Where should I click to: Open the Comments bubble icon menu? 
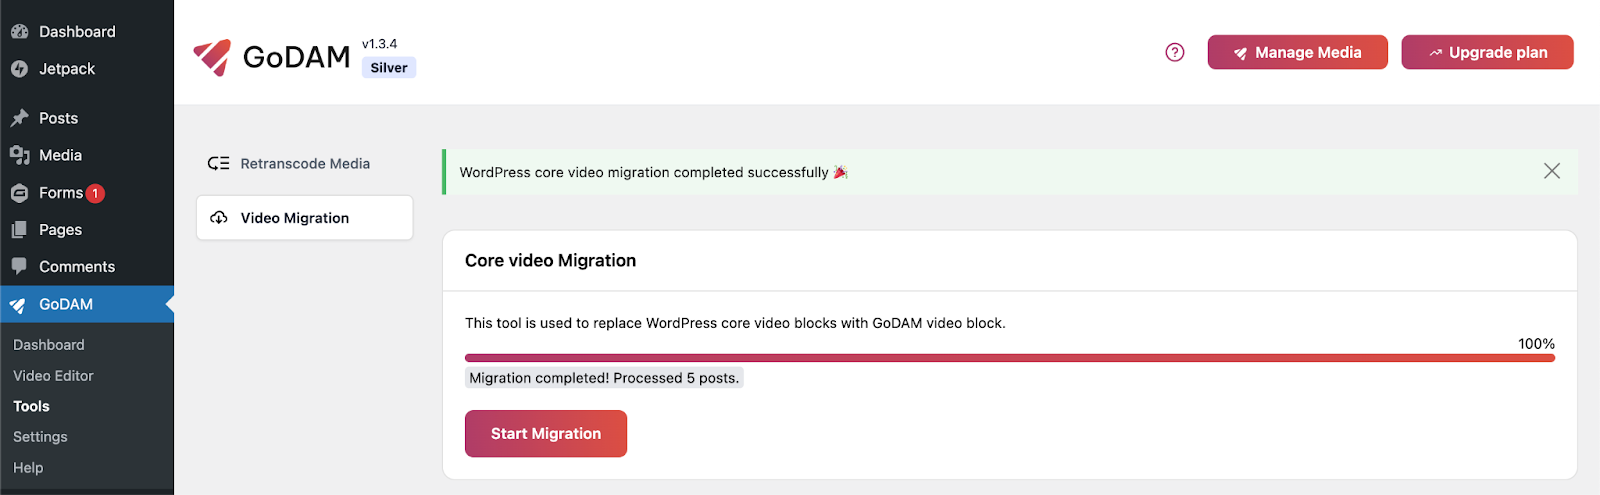point(20,267)
